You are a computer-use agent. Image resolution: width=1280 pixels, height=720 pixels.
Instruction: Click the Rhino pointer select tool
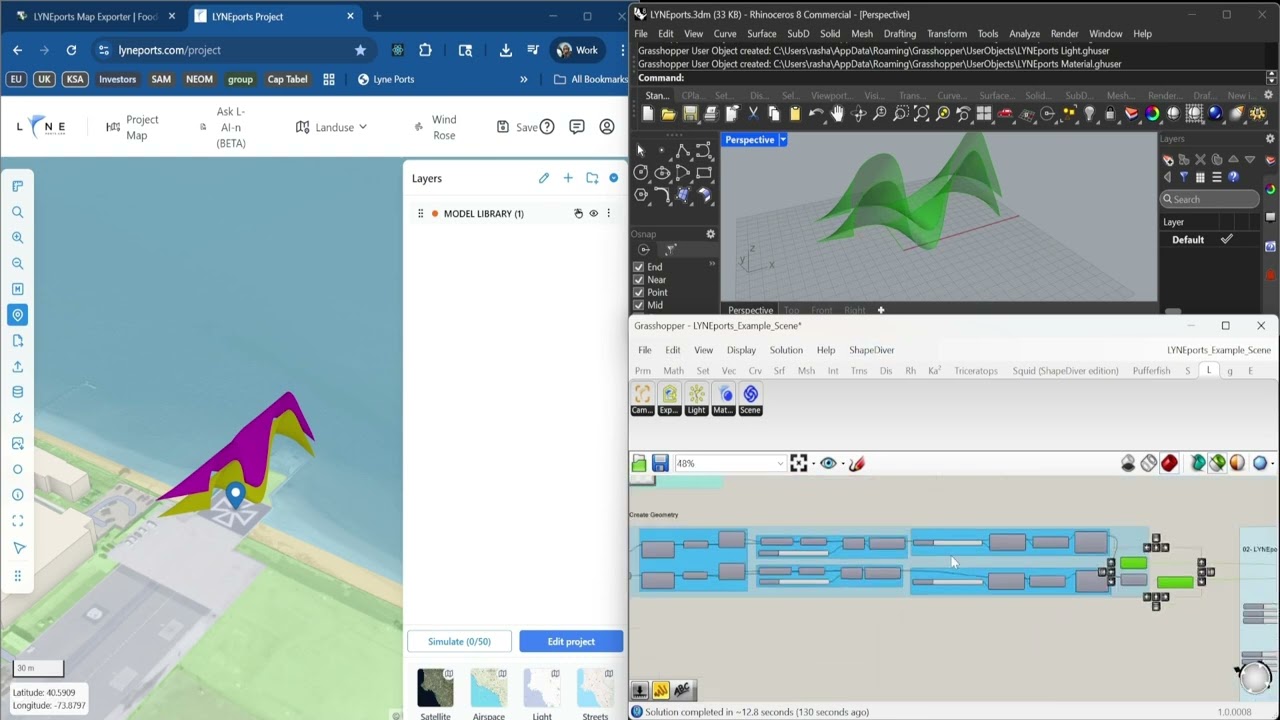[641, 151]
